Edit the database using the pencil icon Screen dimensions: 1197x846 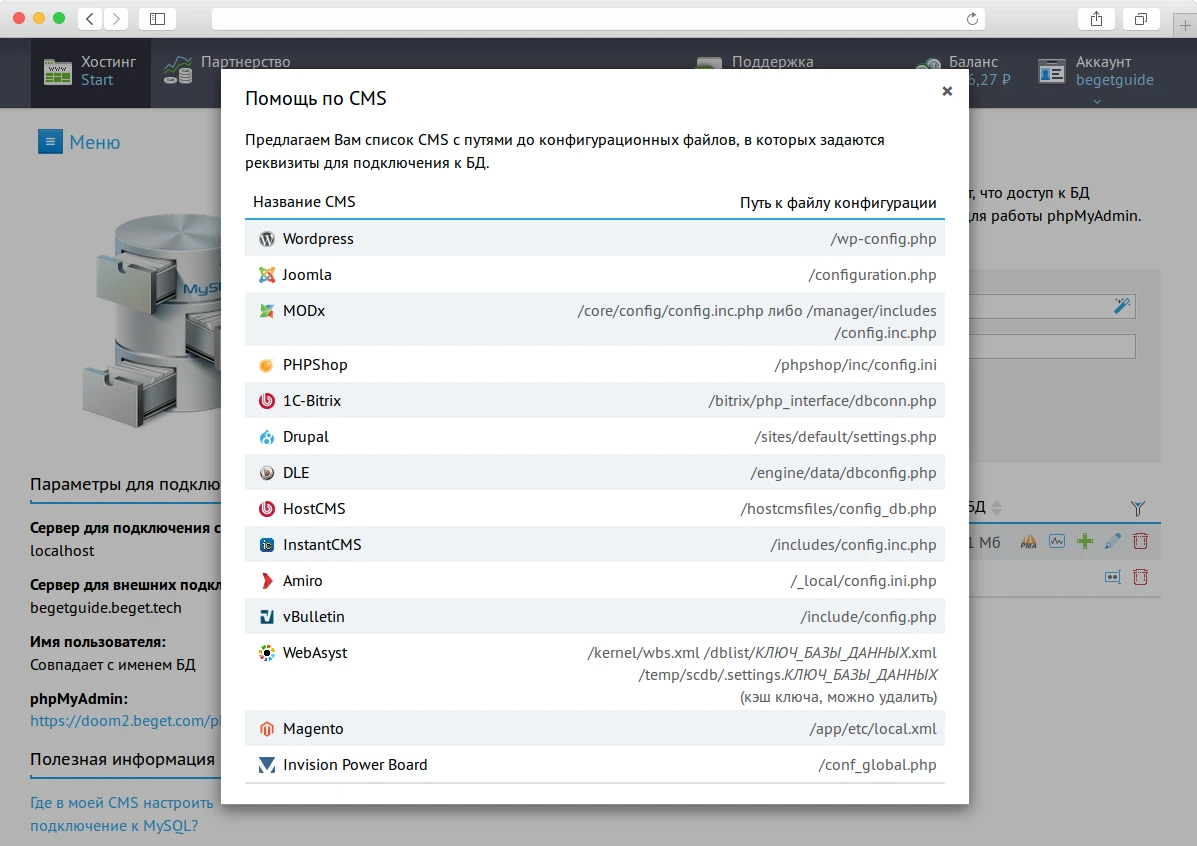(x=1112, y=540)
